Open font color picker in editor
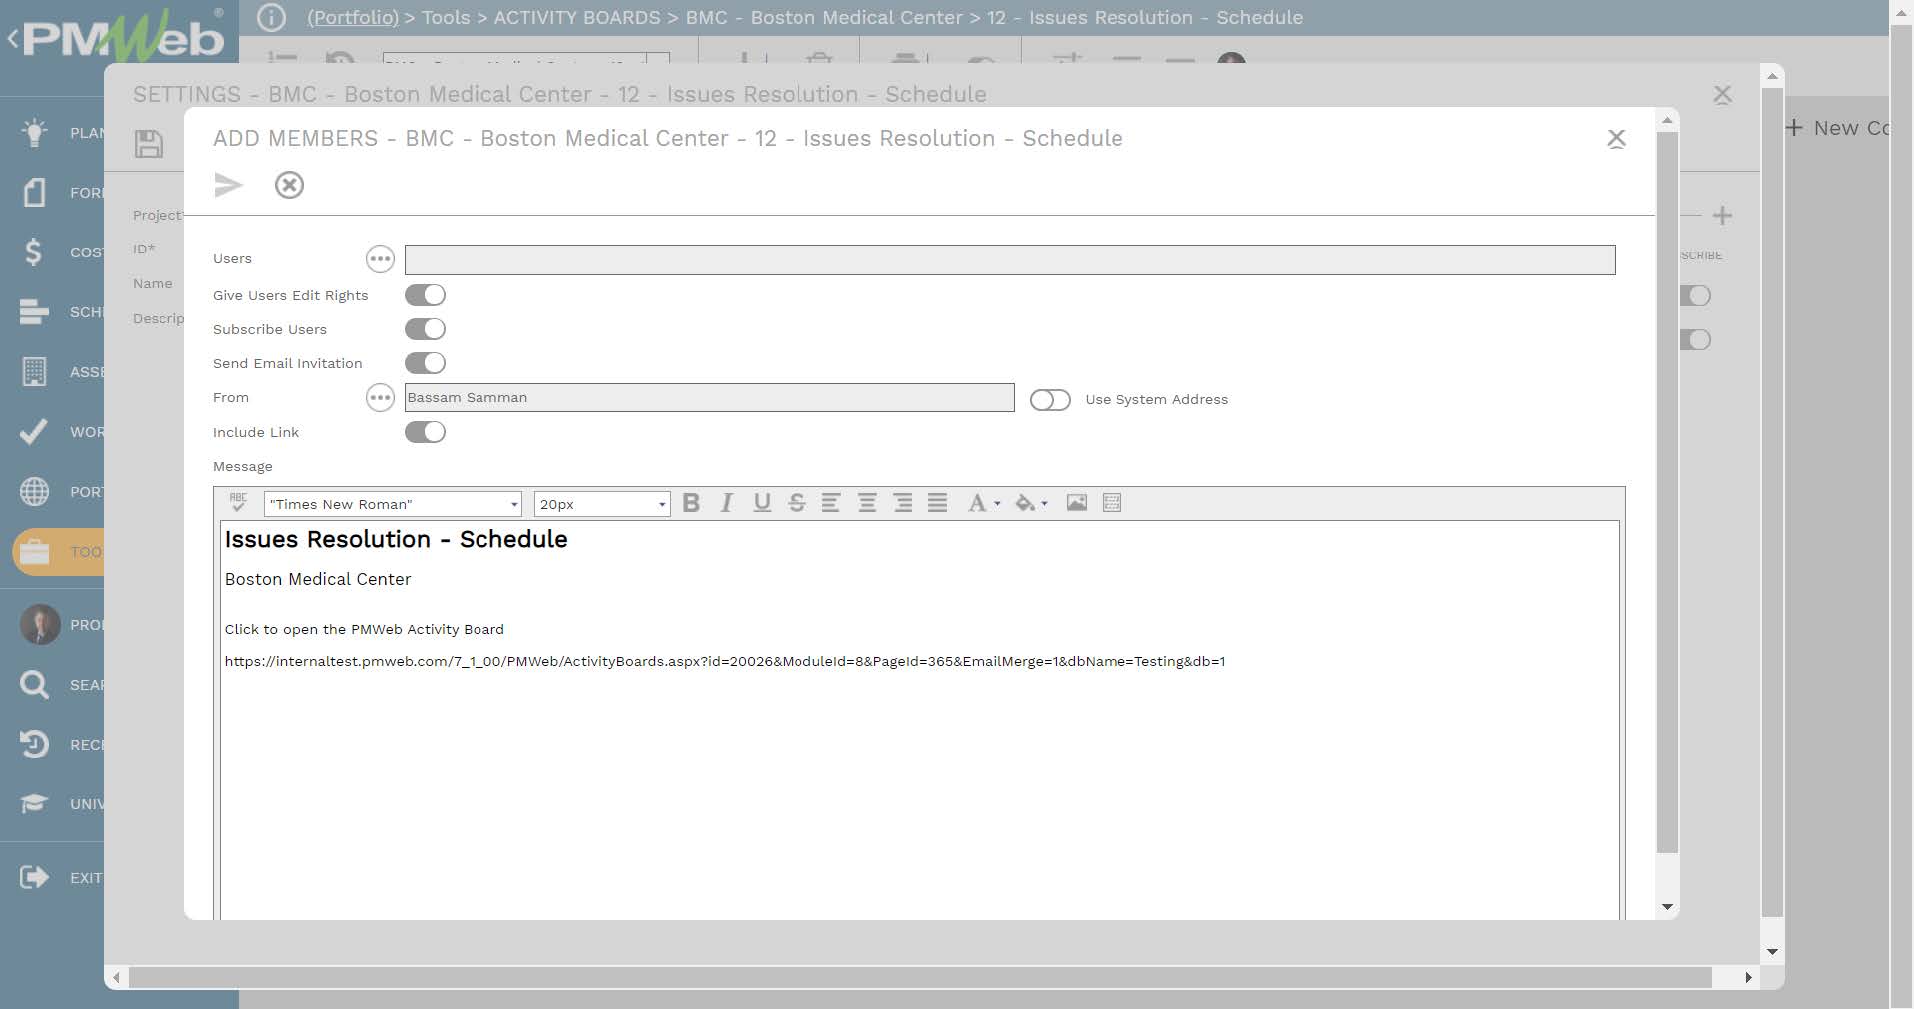The image size is (1914, 1009). pos(983,503)
